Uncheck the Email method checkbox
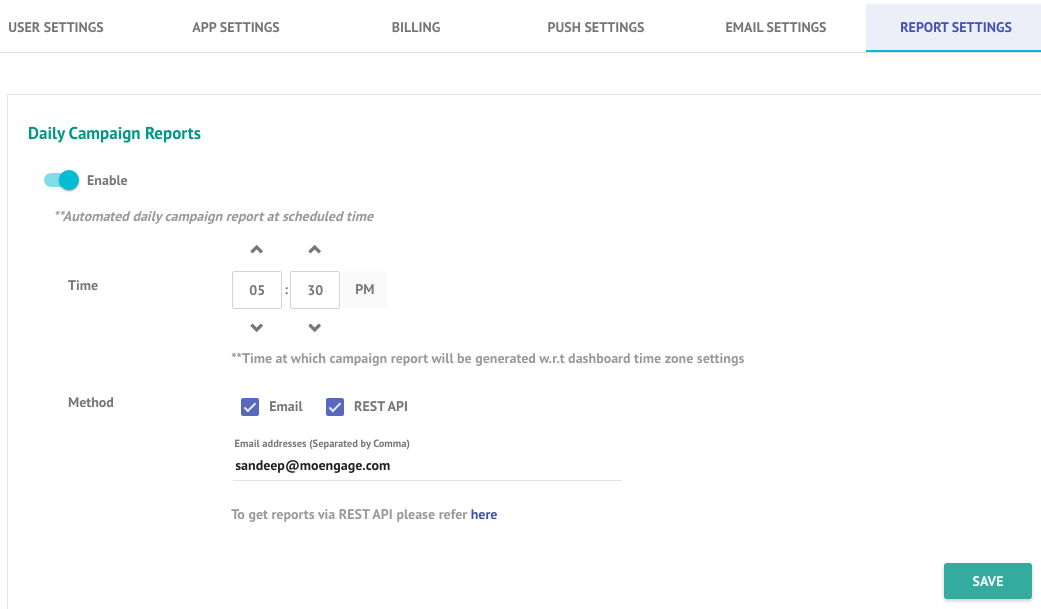The image size is (1041, 609). pos(250,407)
